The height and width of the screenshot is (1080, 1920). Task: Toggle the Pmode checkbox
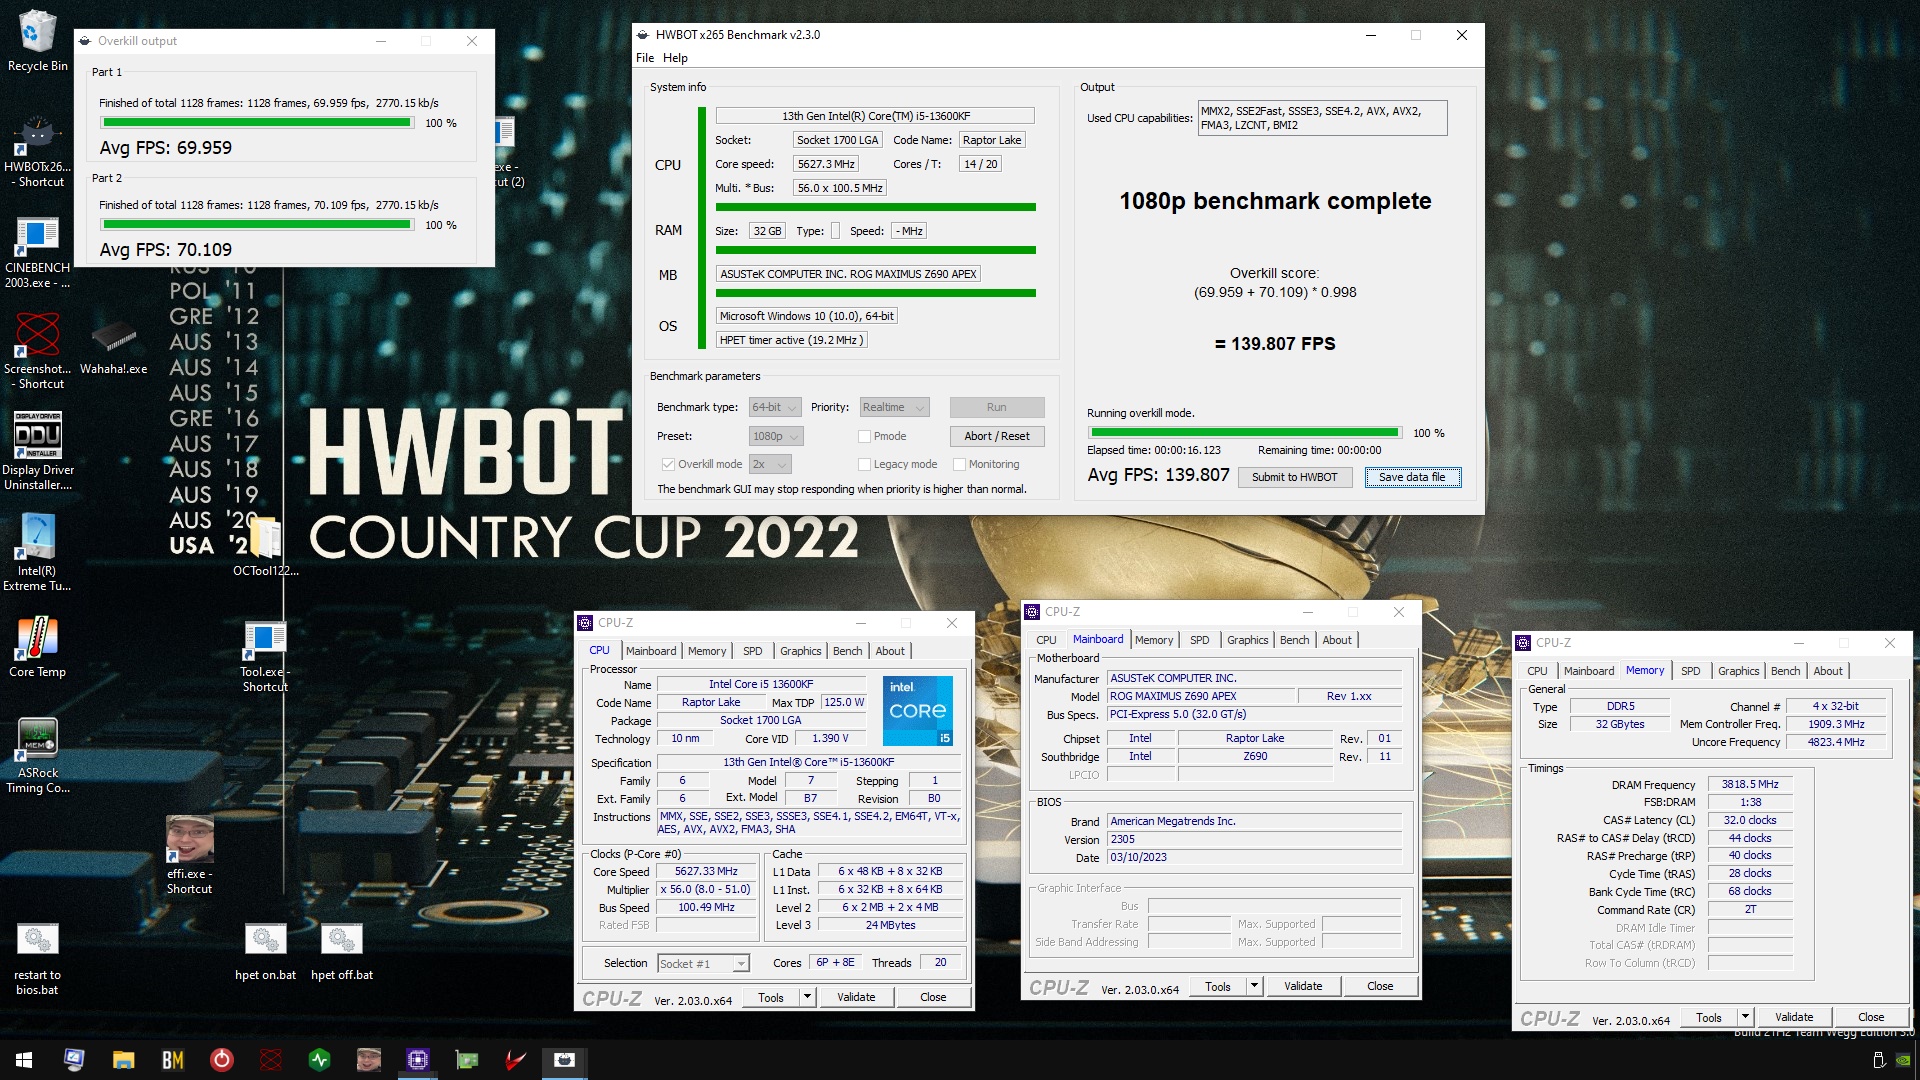[x=864, y=436]
